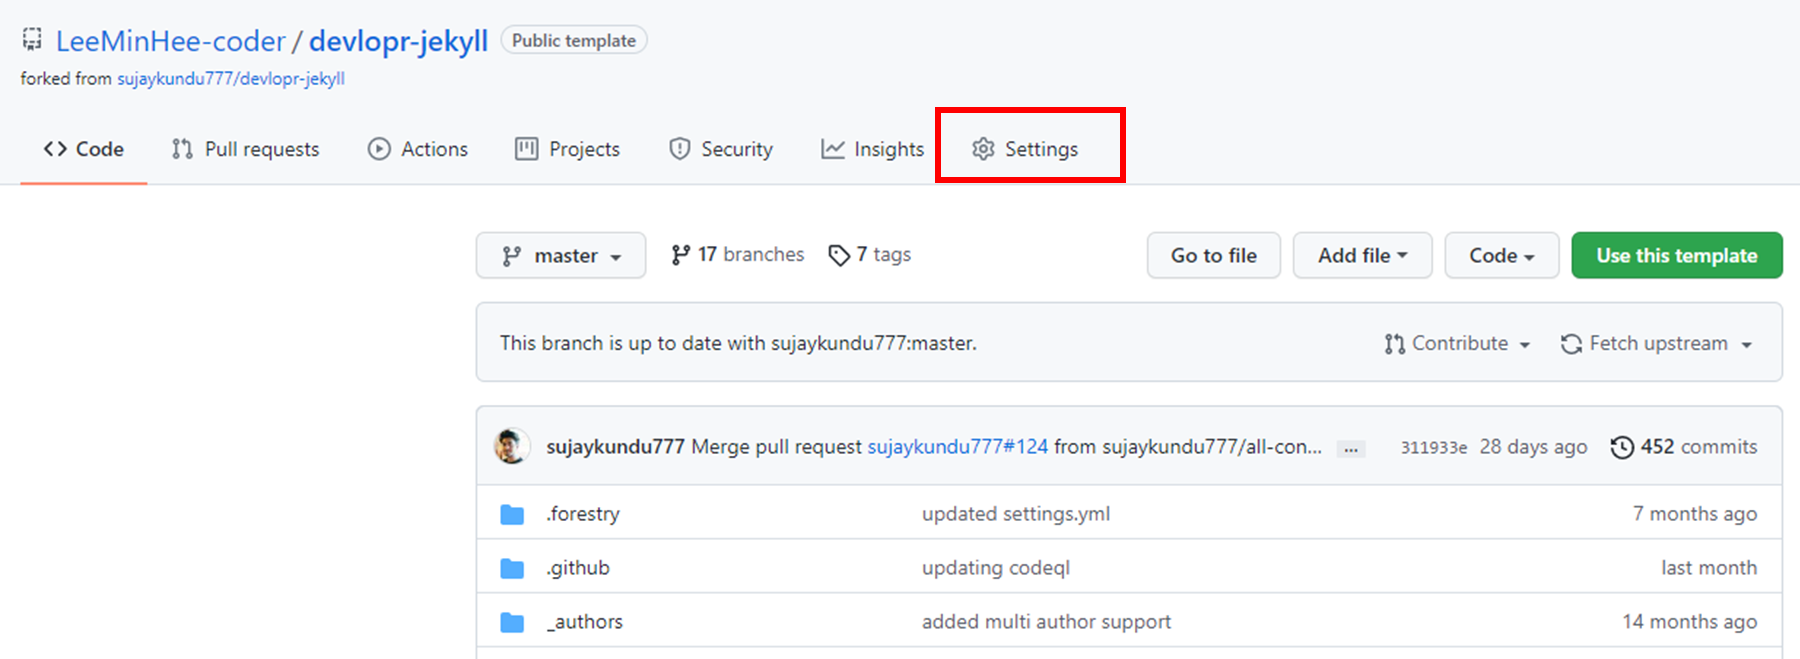This screenshot has width=1800, height=659.
Task: Click the .github folder icon
Action: click(512, 569)
